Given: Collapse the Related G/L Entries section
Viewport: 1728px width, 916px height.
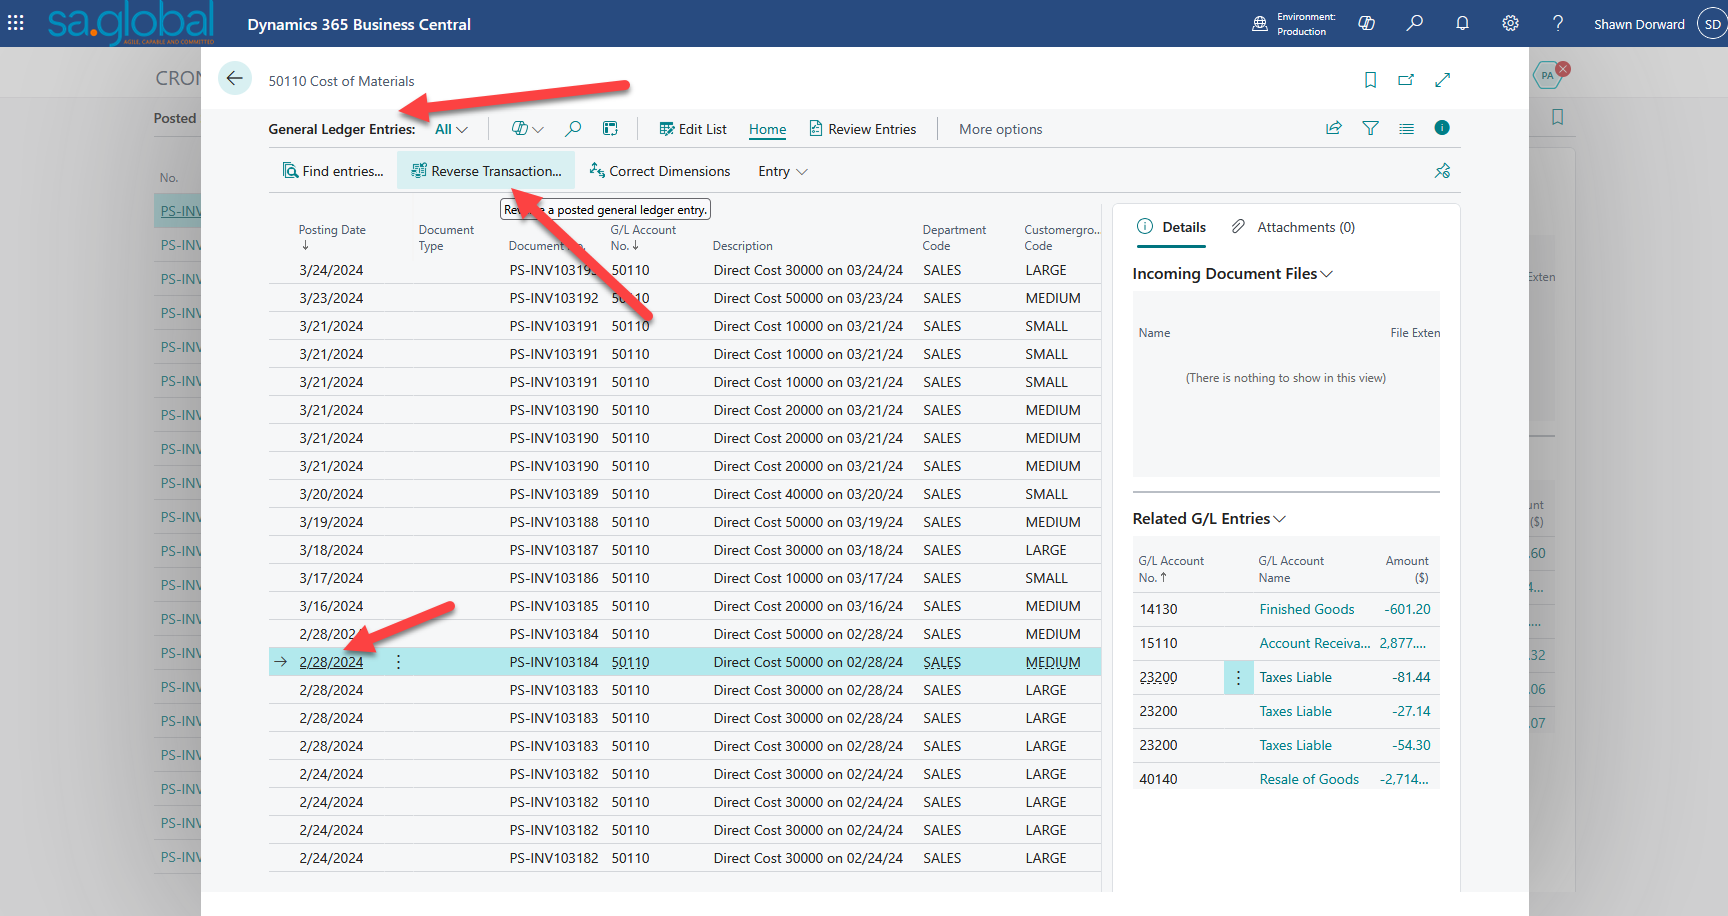Looking at the screenshot, I should [1208, 518].
